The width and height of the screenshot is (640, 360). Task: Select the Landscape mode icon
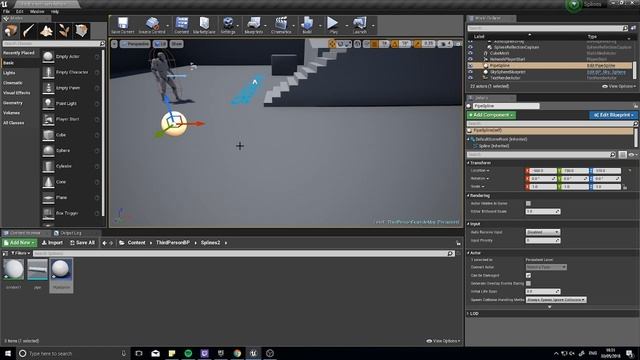point(46,31)
